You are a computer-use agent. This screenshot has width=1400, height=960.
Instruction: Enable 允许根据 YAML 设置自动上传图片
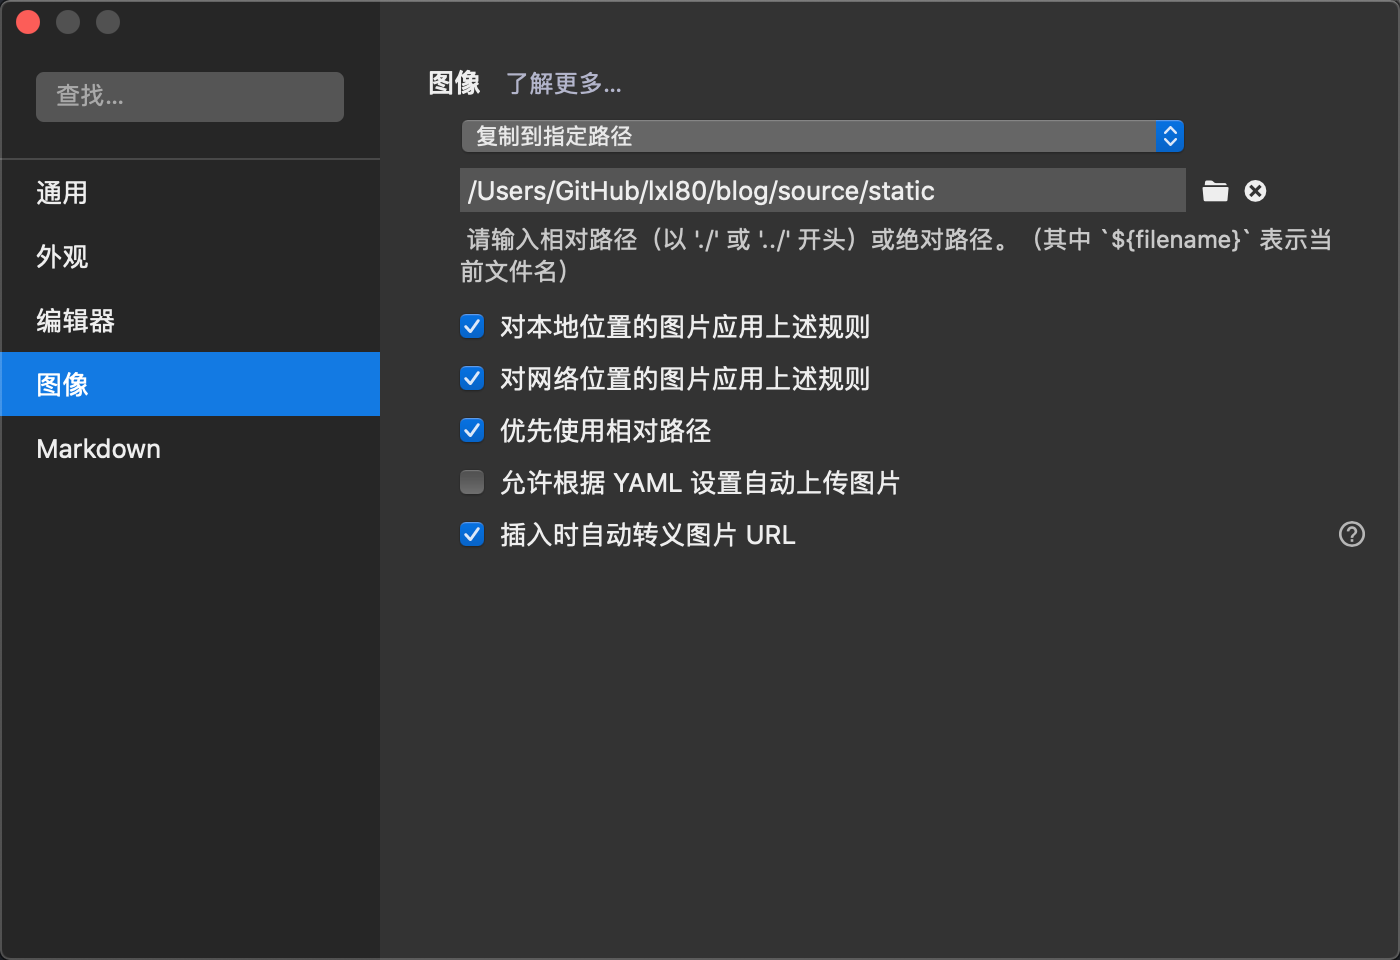pyautogui.click(x=472, y=482)
